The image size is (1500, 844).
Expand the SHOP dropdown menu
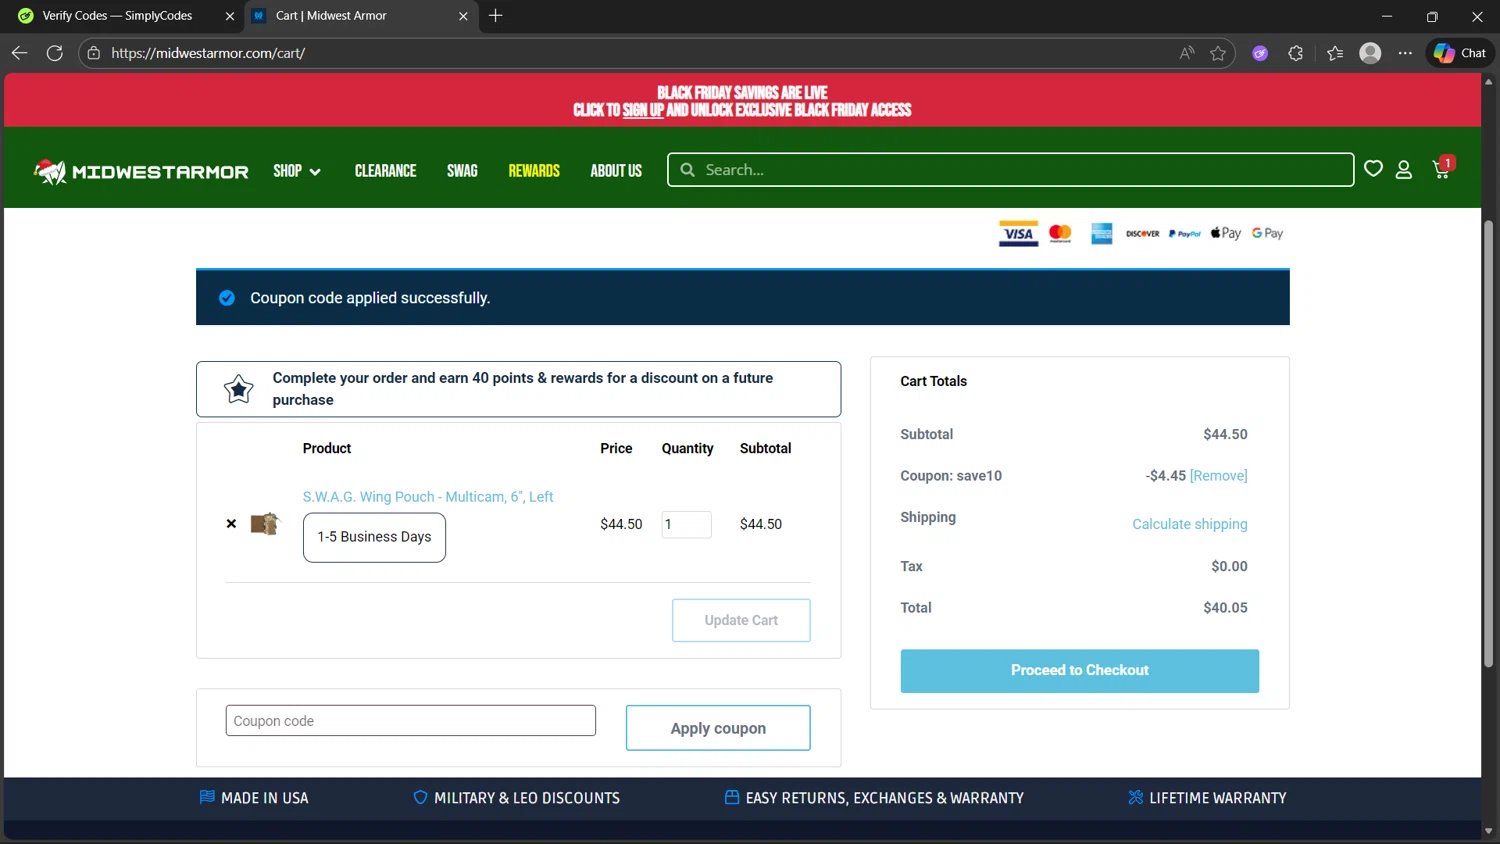click(x=297, y=171)
